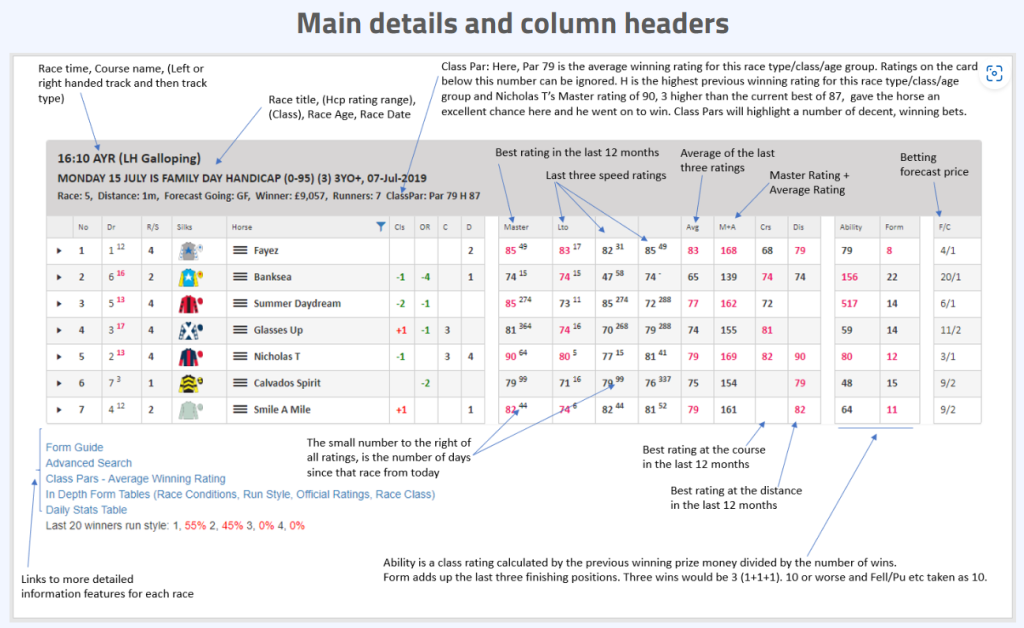Click Smile A Mile's silks icon
The height and width of the screenshot is (628, 1024).
191,410
